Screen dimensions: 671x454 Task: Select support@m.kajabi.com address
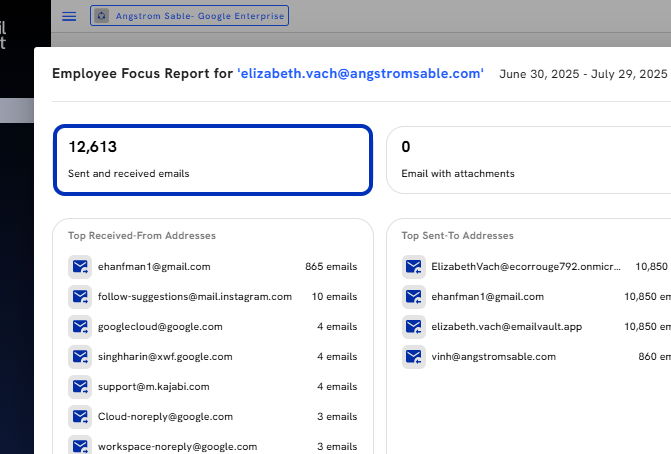(154, 387)
